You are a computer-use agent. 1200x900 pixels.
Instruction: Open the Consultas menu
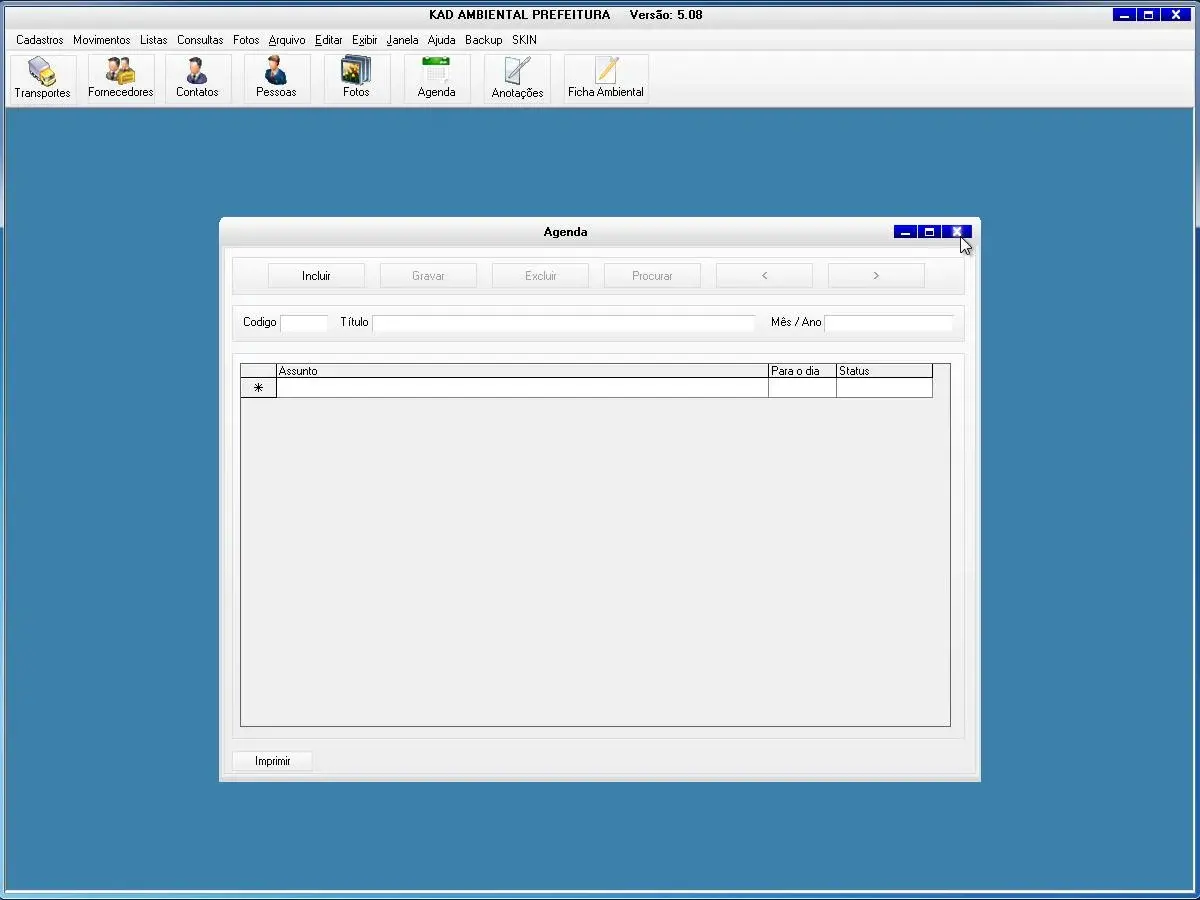[x=200, y=40]
